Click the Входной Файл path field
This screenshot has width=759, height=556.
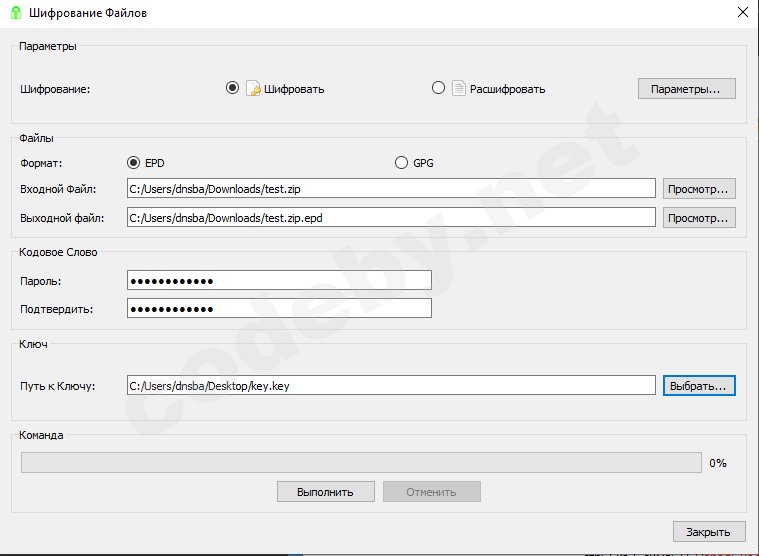tap(391, 188)
